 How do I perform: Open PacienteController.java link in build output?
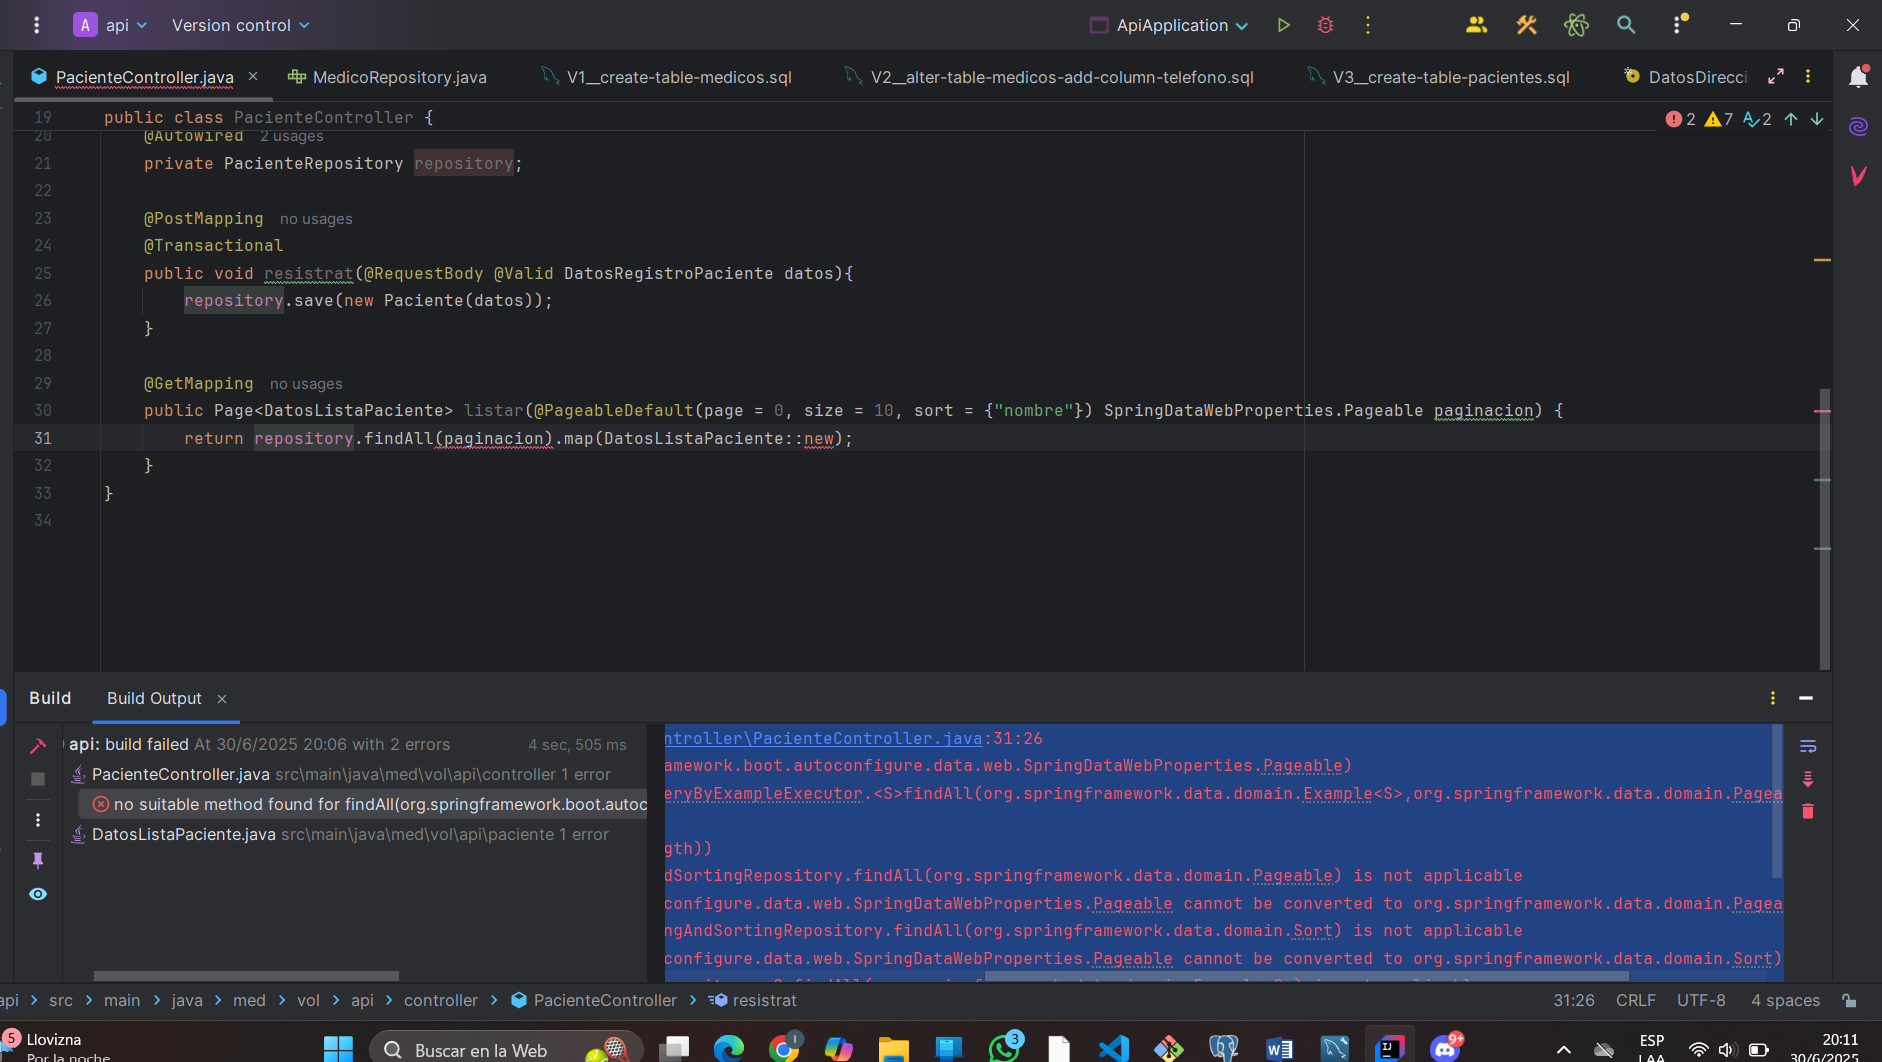coord(823,738)
